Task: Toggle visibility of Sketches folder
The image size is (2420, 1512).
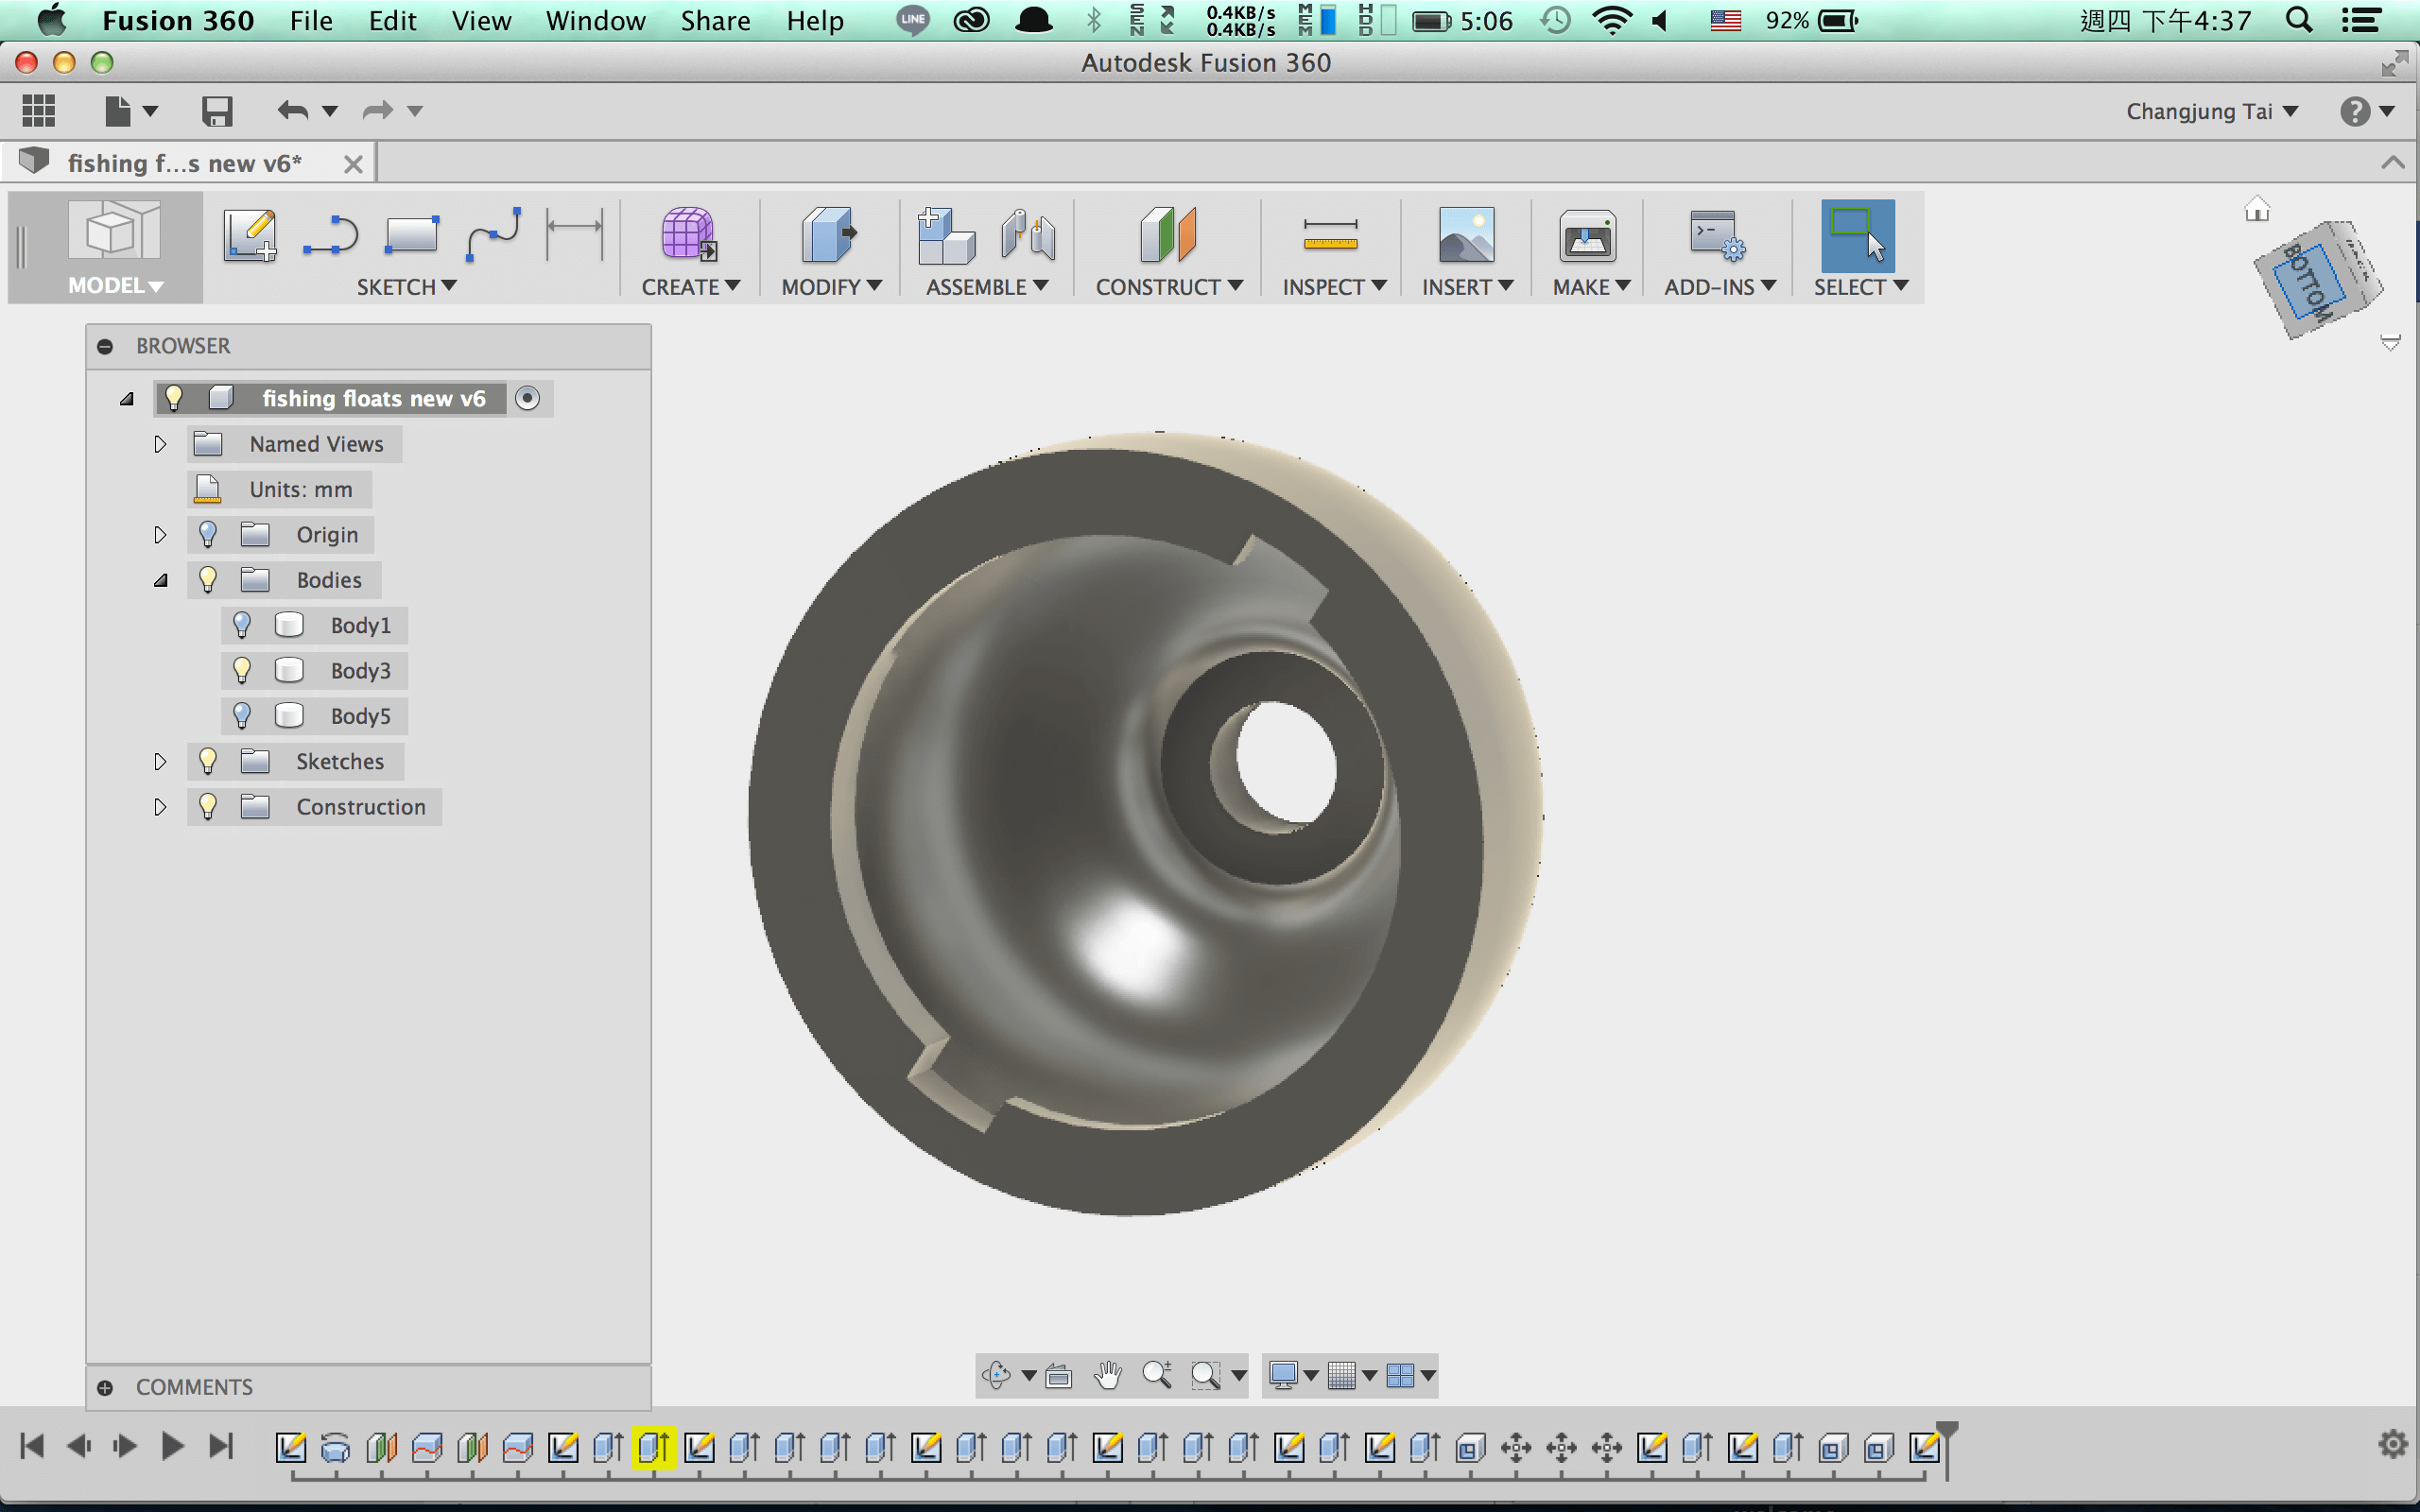Action: 208,761
